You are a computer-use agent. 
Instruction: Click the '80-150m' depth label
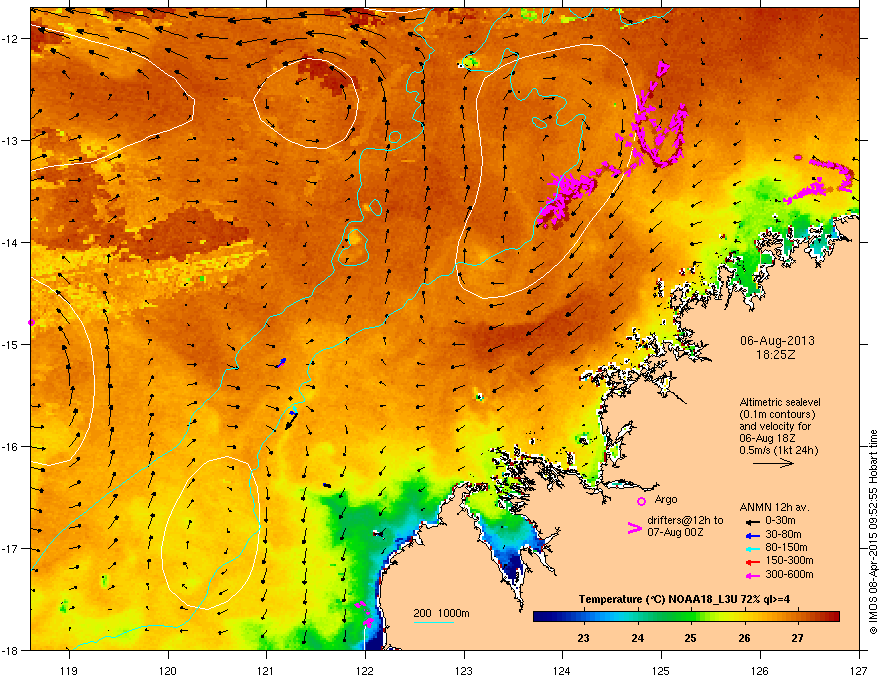click(x=786, y=548)
